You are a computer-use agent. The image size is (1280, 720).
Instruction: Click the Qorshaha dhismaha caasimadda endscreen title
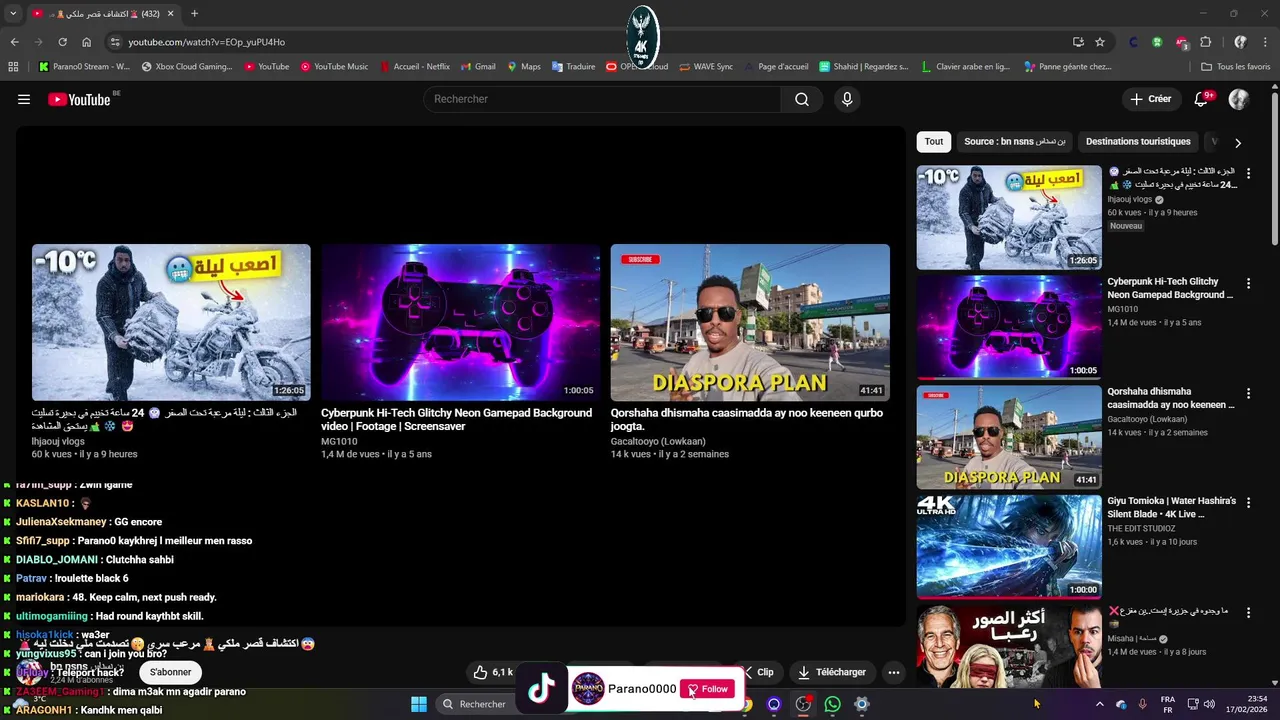click(746, 419)
